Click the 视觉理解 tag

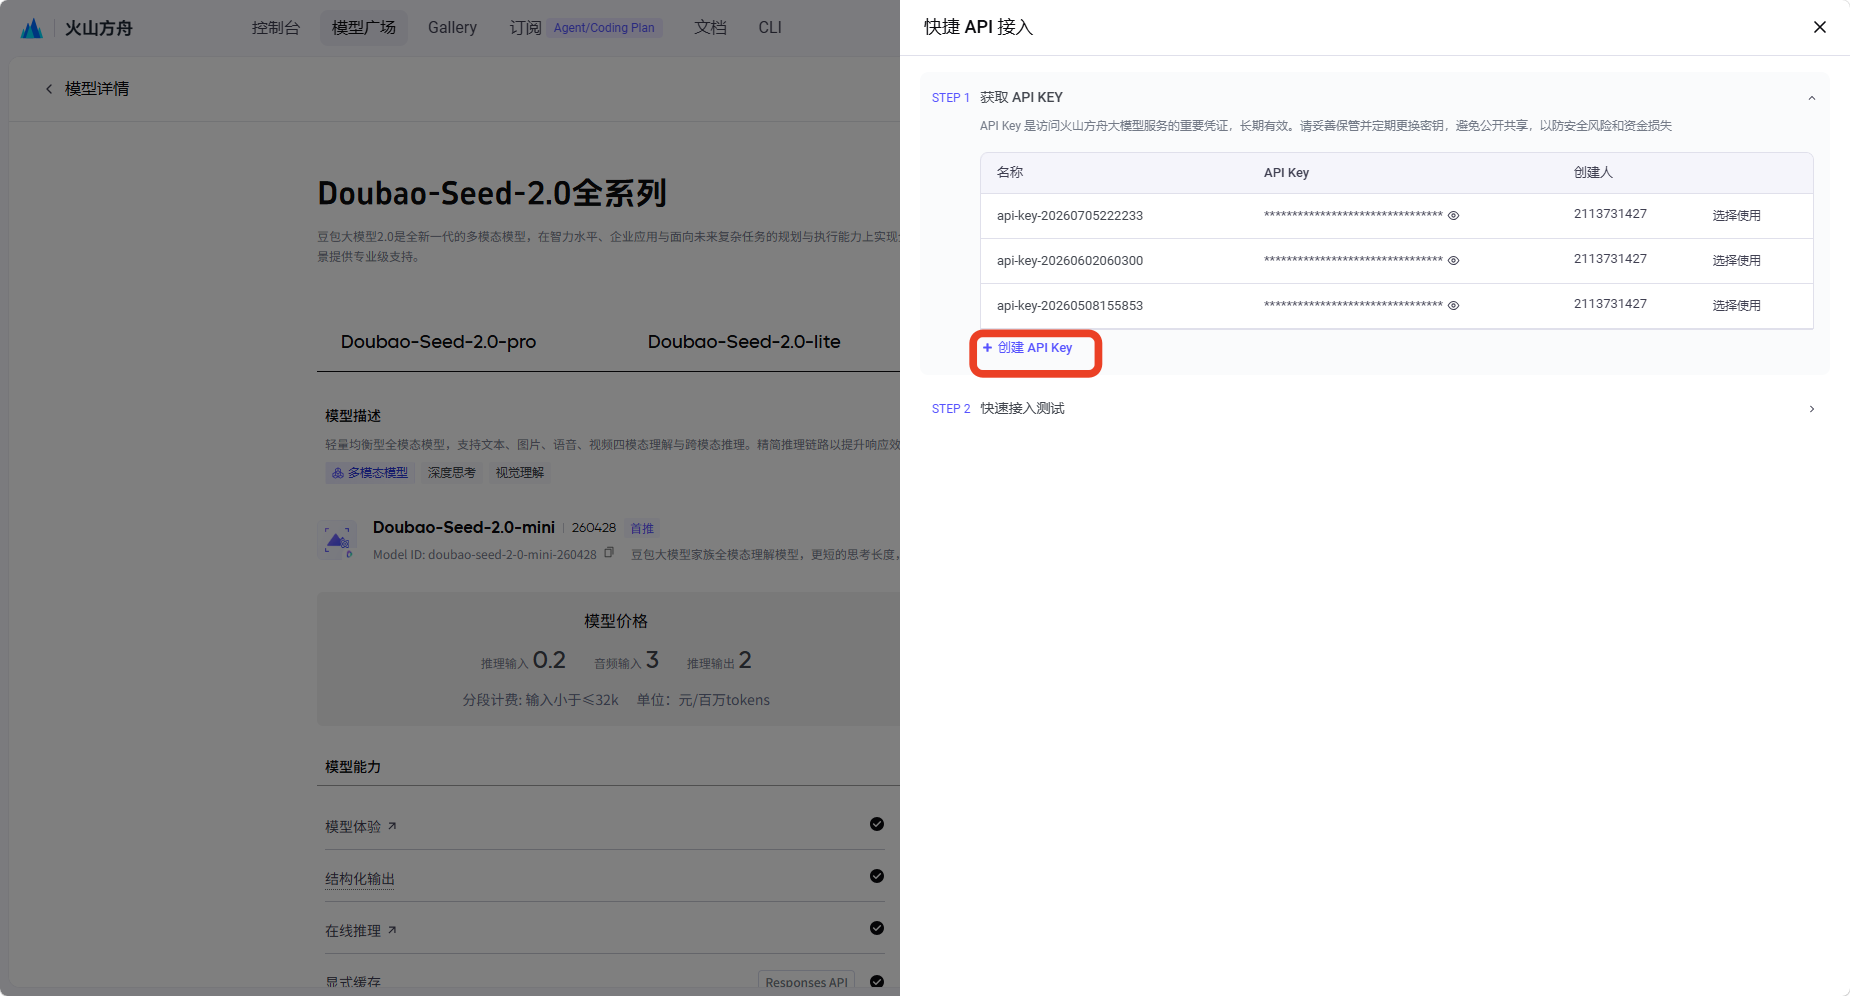tap(520, 473)
